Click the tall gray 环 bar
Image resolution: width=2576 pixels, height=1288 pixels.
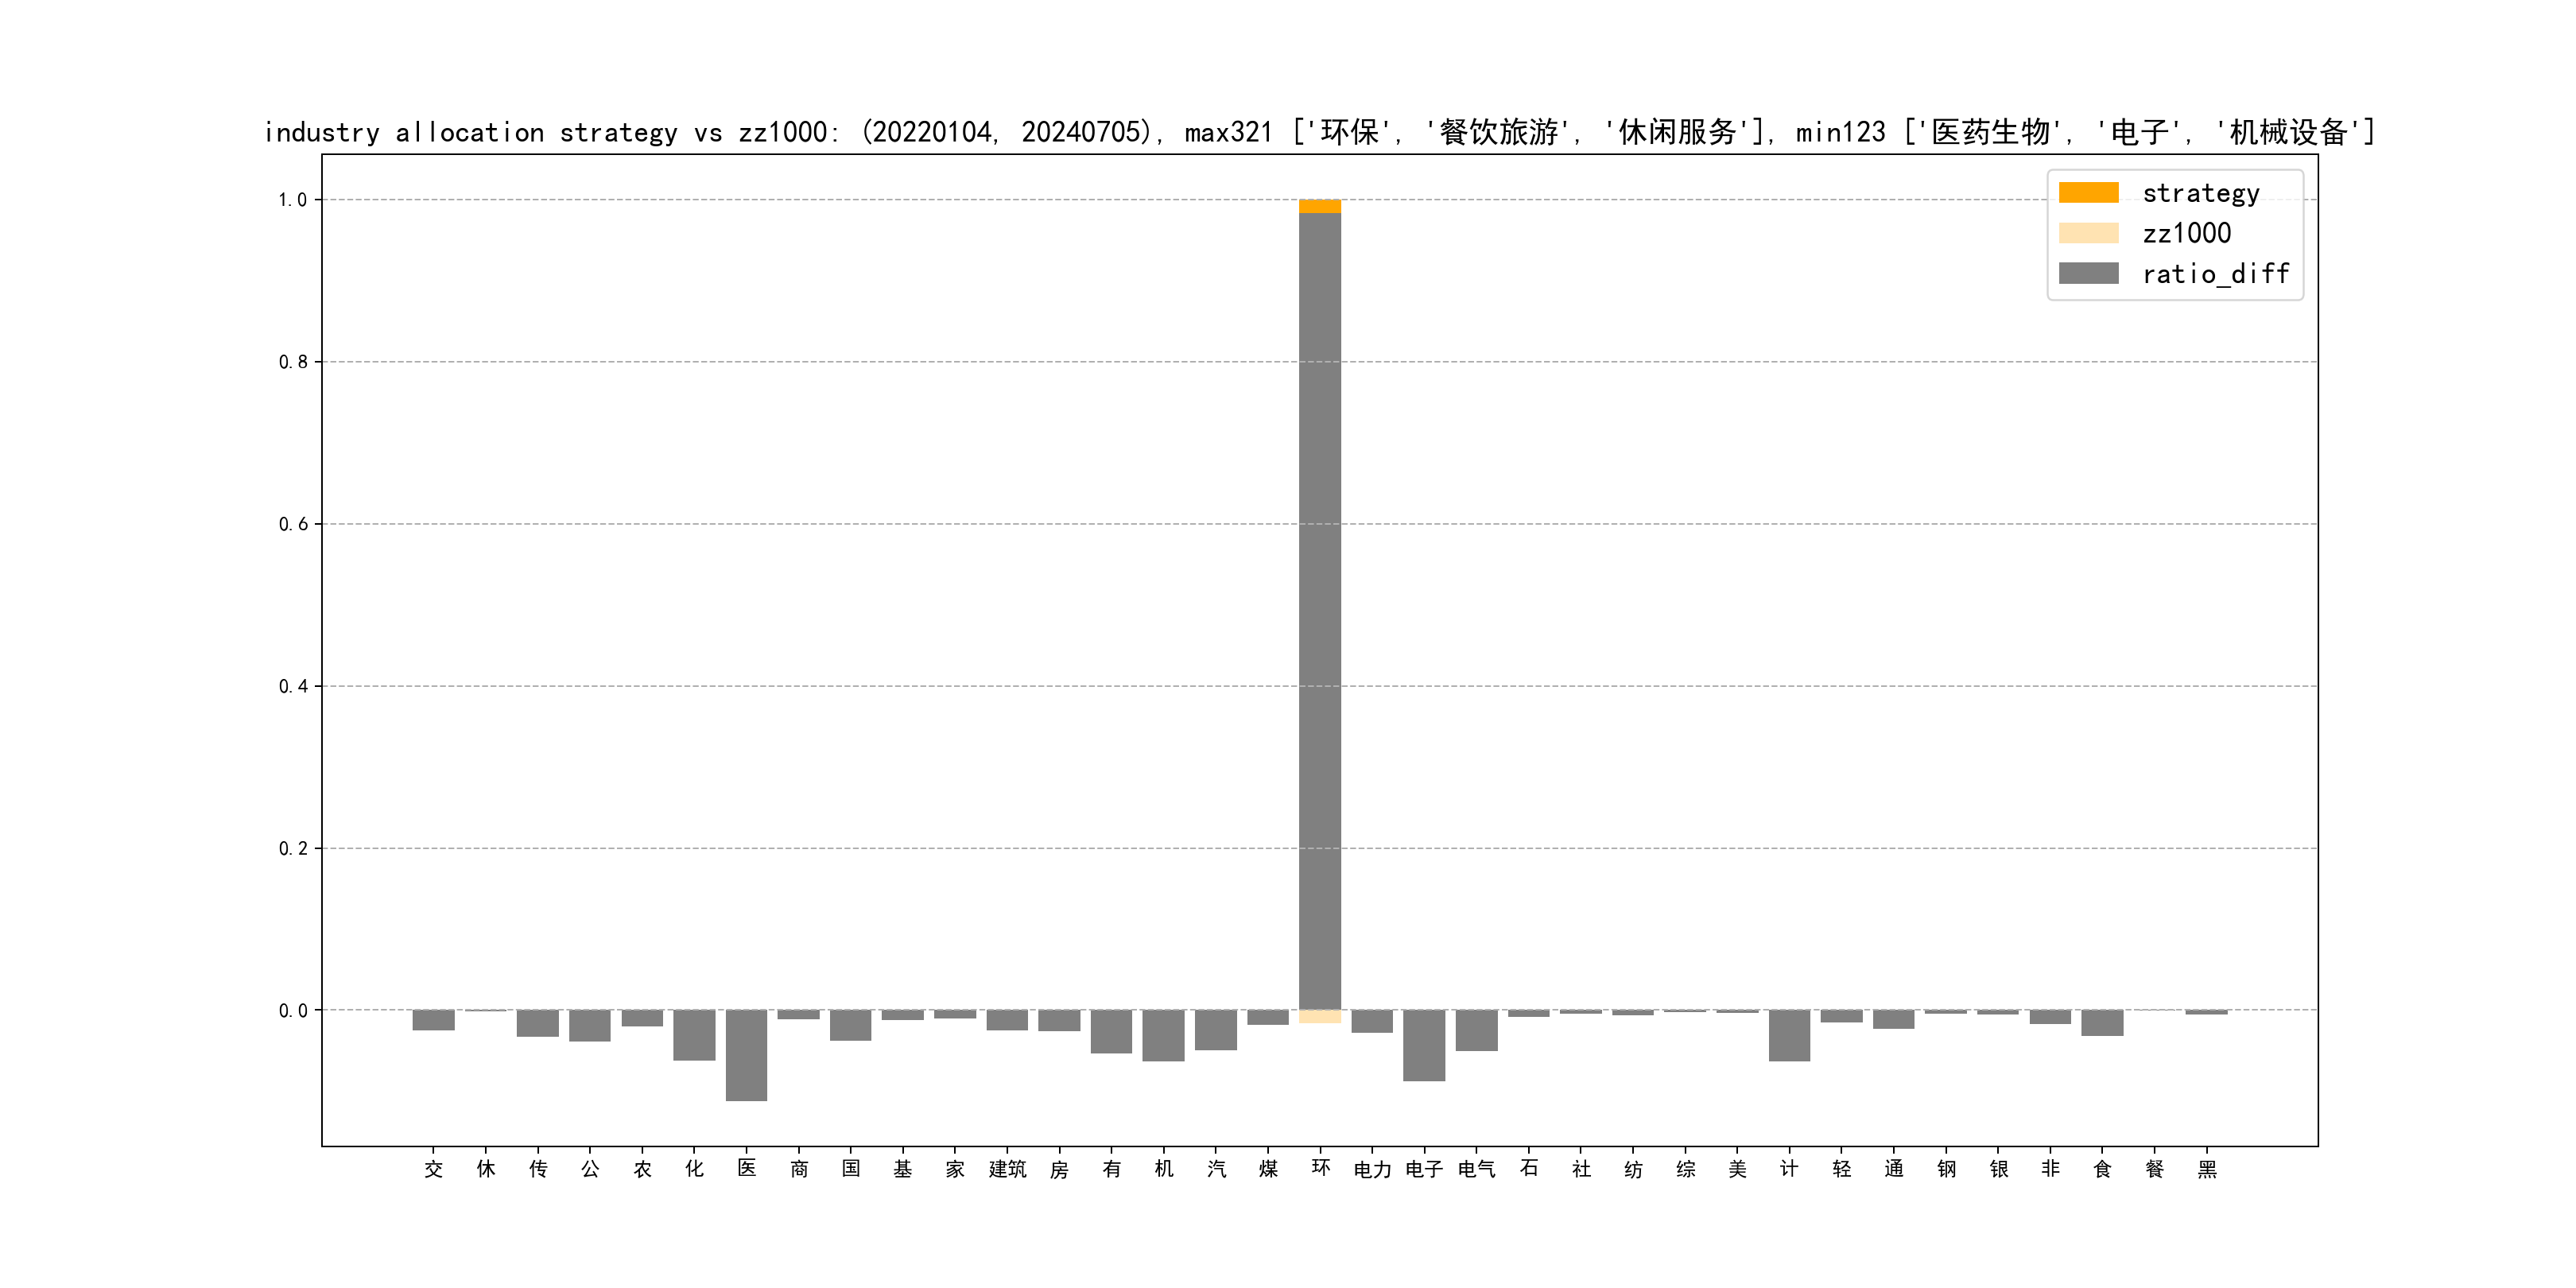[x=1319, y=610]
